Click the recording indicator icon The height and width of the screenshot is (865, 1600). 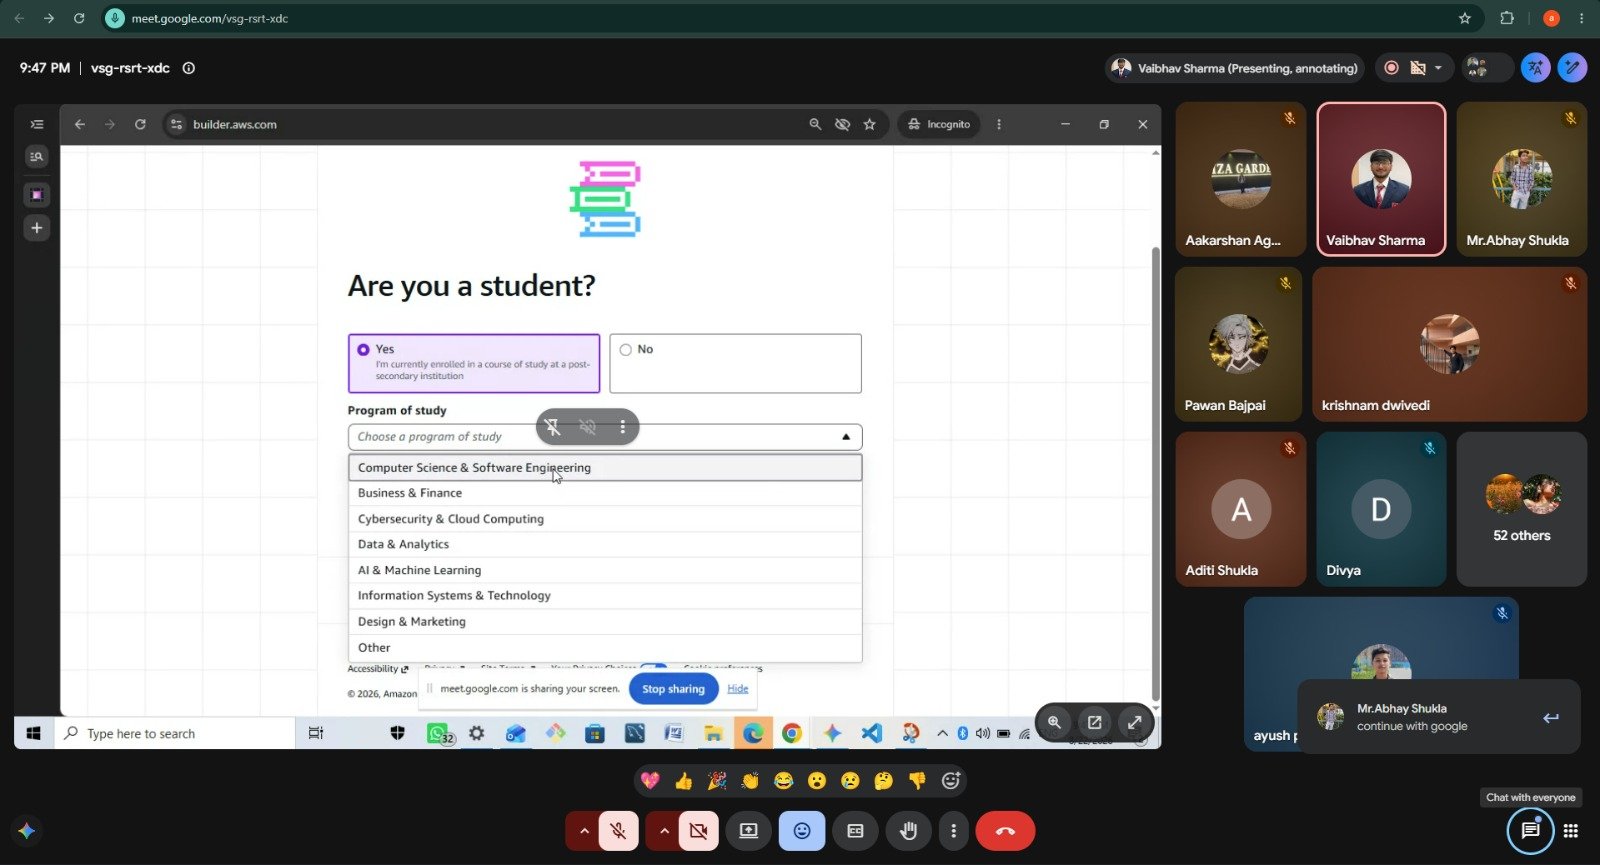pyautogui.click(x=1391, y=68)
